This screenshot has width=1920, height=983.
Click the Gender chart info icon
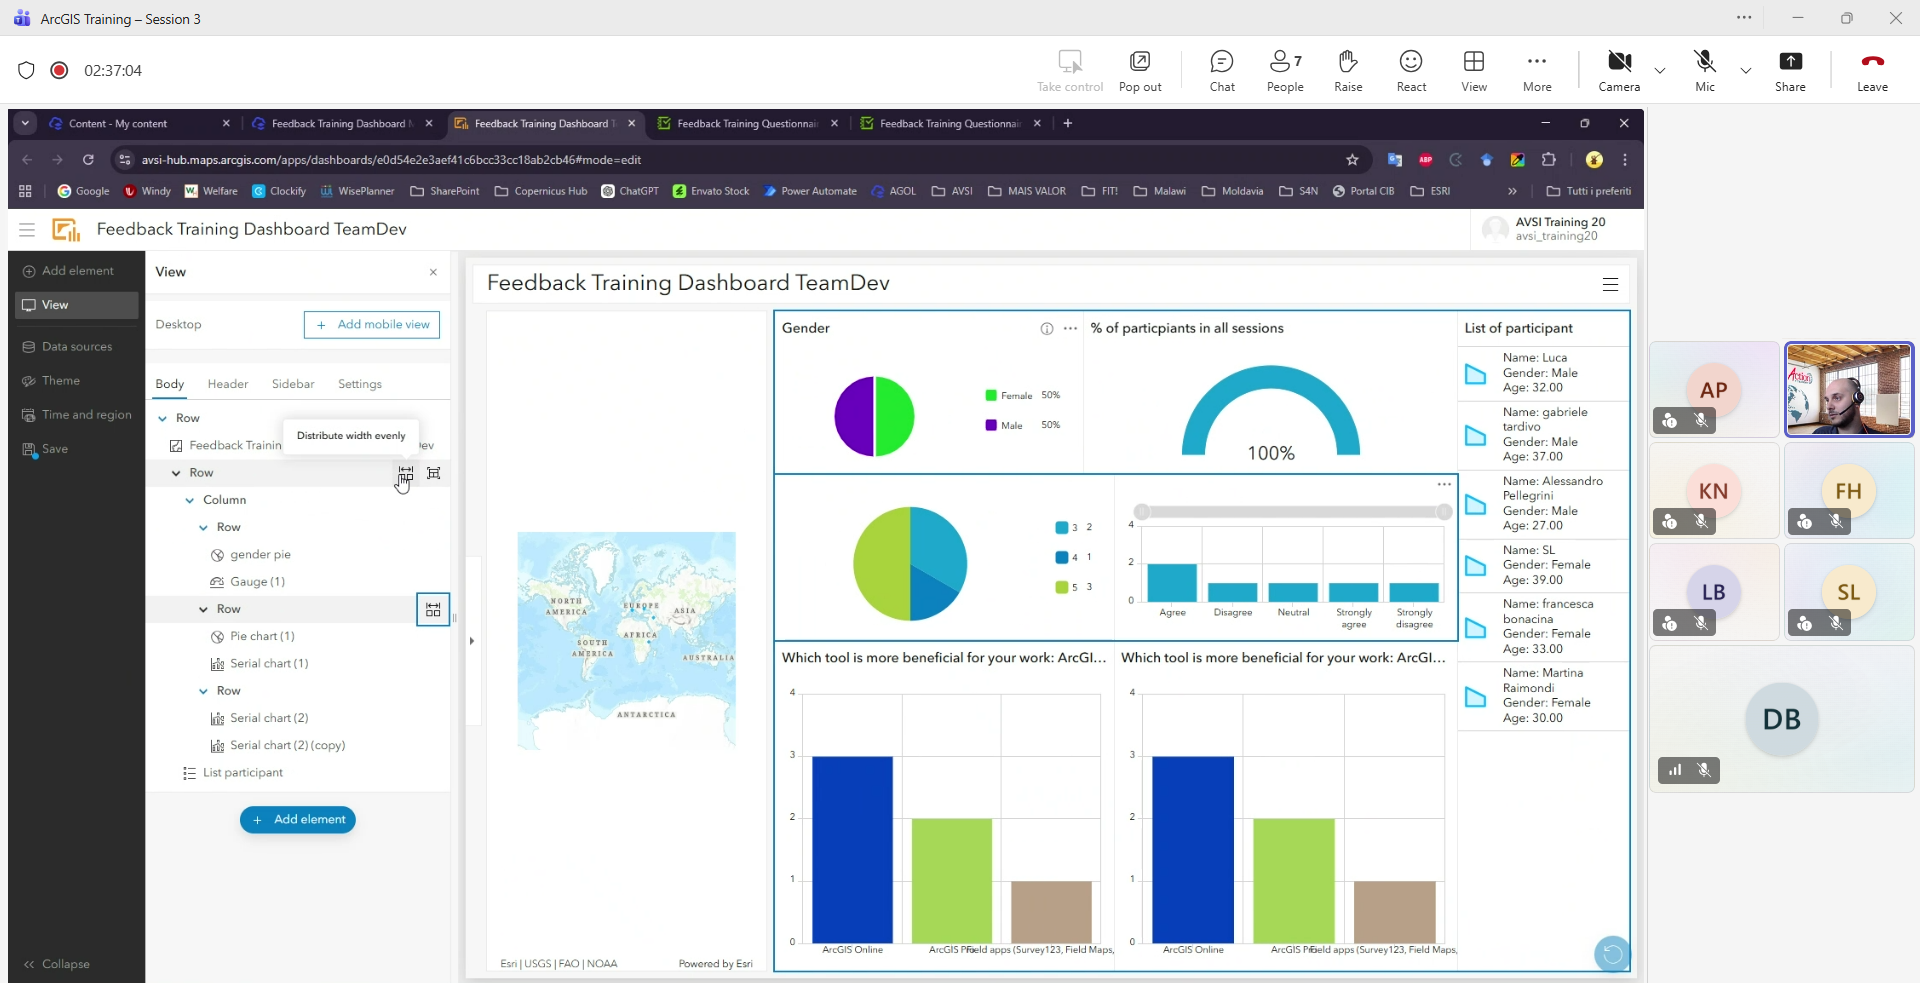(1046, 328)
